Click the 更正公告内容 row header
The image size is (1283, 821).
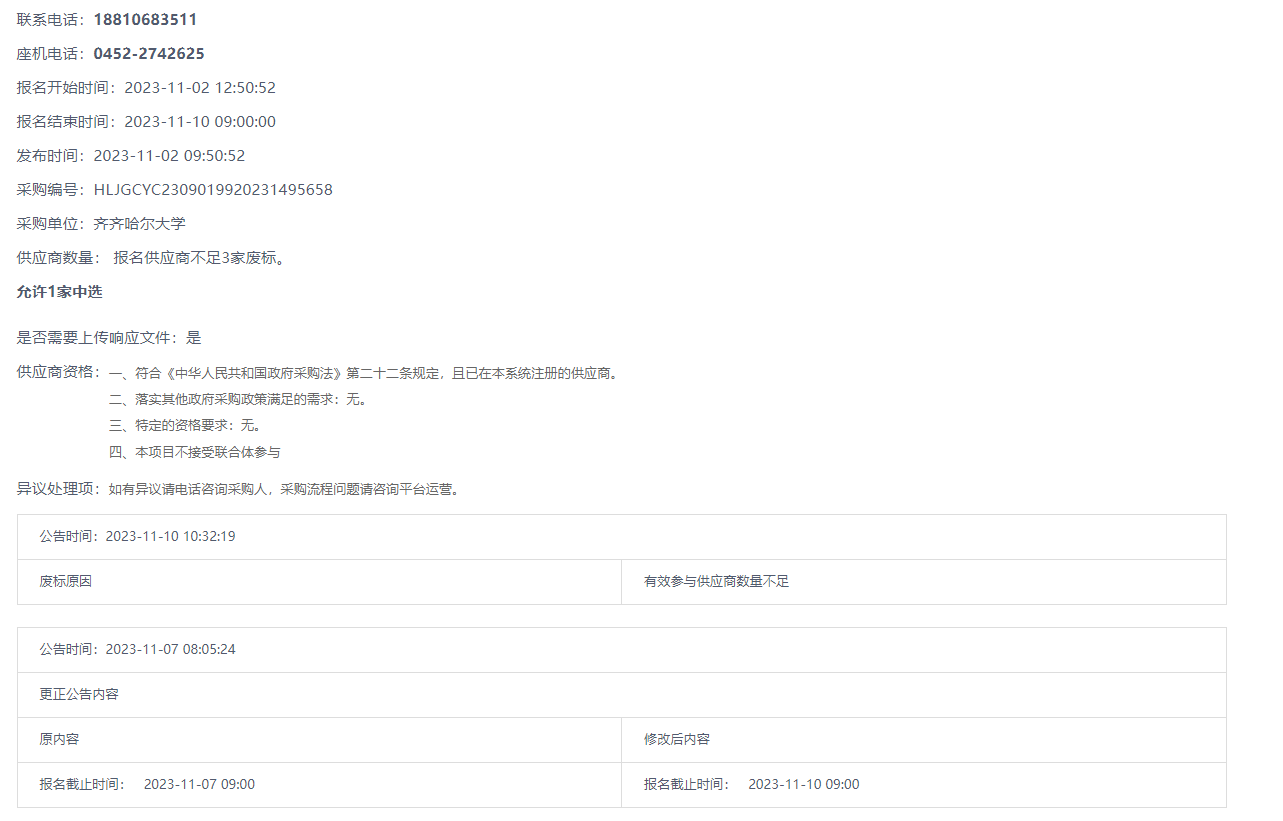79,694
